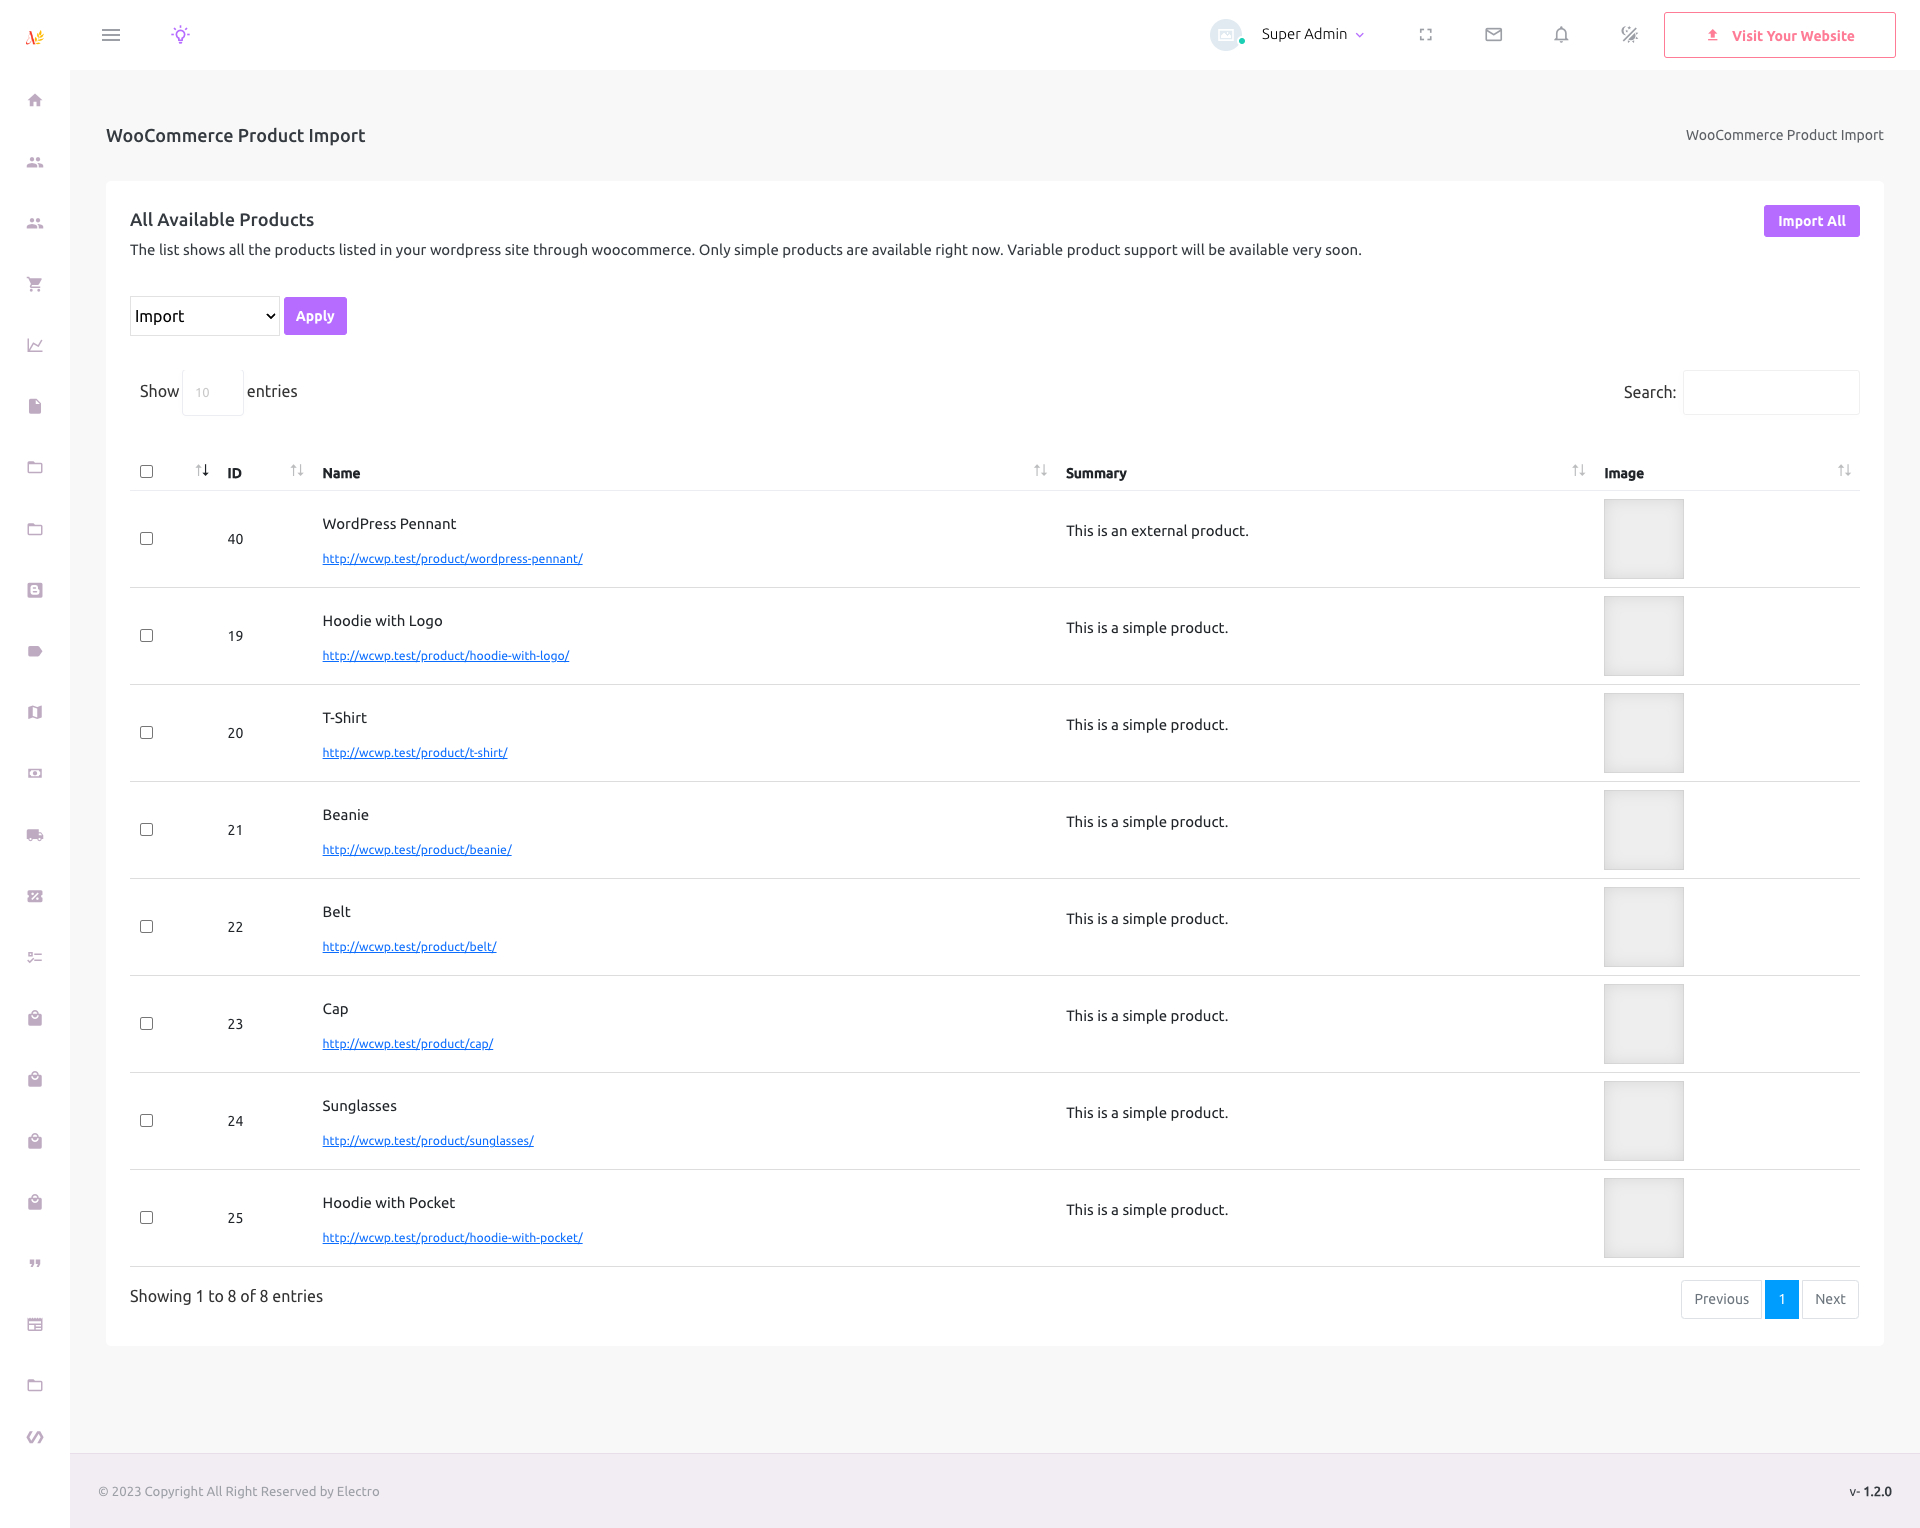Viewport: 1920px width, 1528px height.
Task: Open the Dashboard home icon
Action: click(x=35, y=100)
